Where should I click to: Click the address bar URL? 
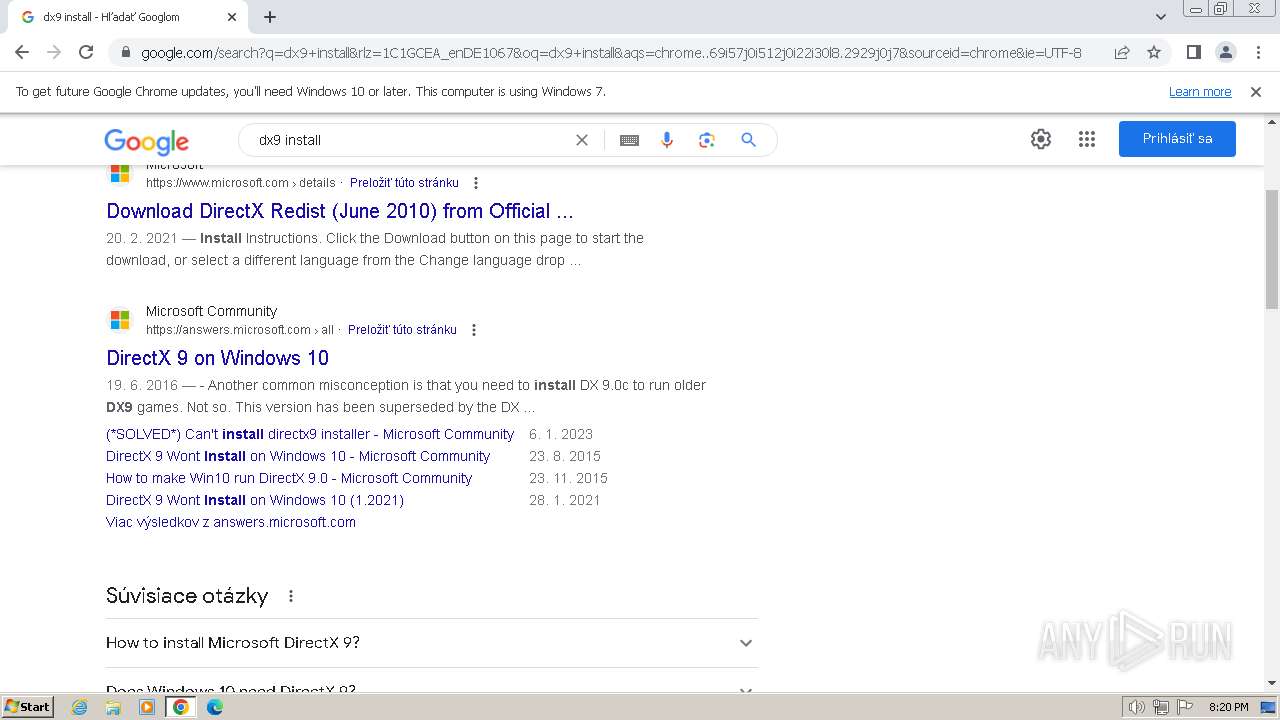pyautogui.click(x=611, y=53)
